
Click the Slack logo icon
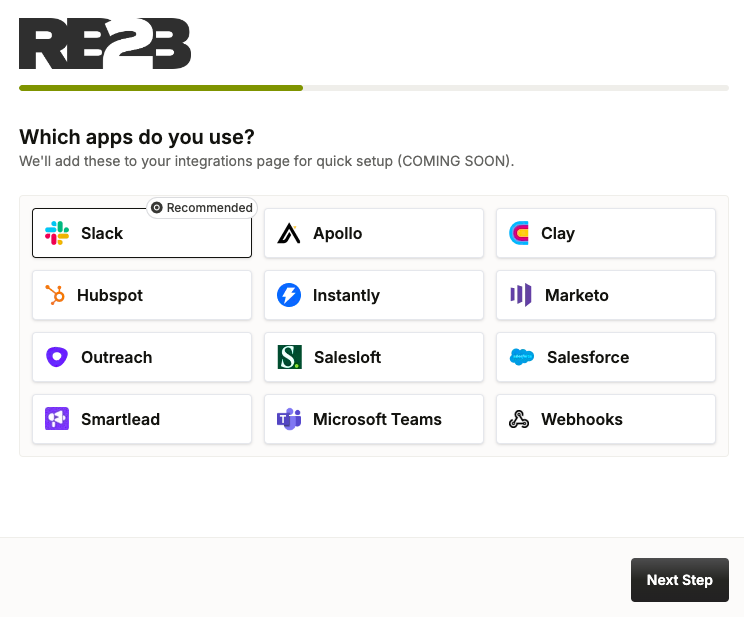[x=57, y=233]
